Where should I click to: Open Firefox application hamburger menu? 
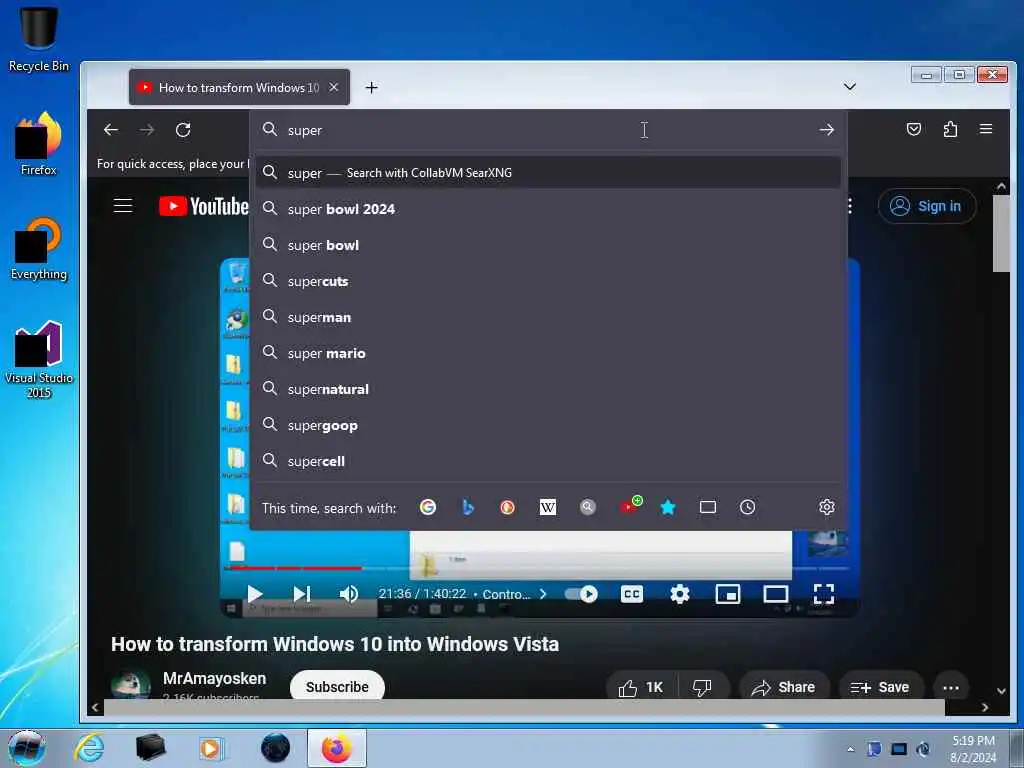pos(986,129)
